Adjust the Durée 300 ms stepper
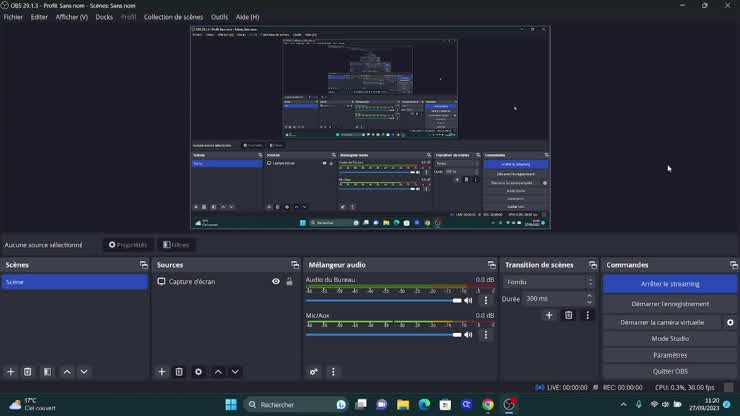740x416 pixels. coord(589,298)
